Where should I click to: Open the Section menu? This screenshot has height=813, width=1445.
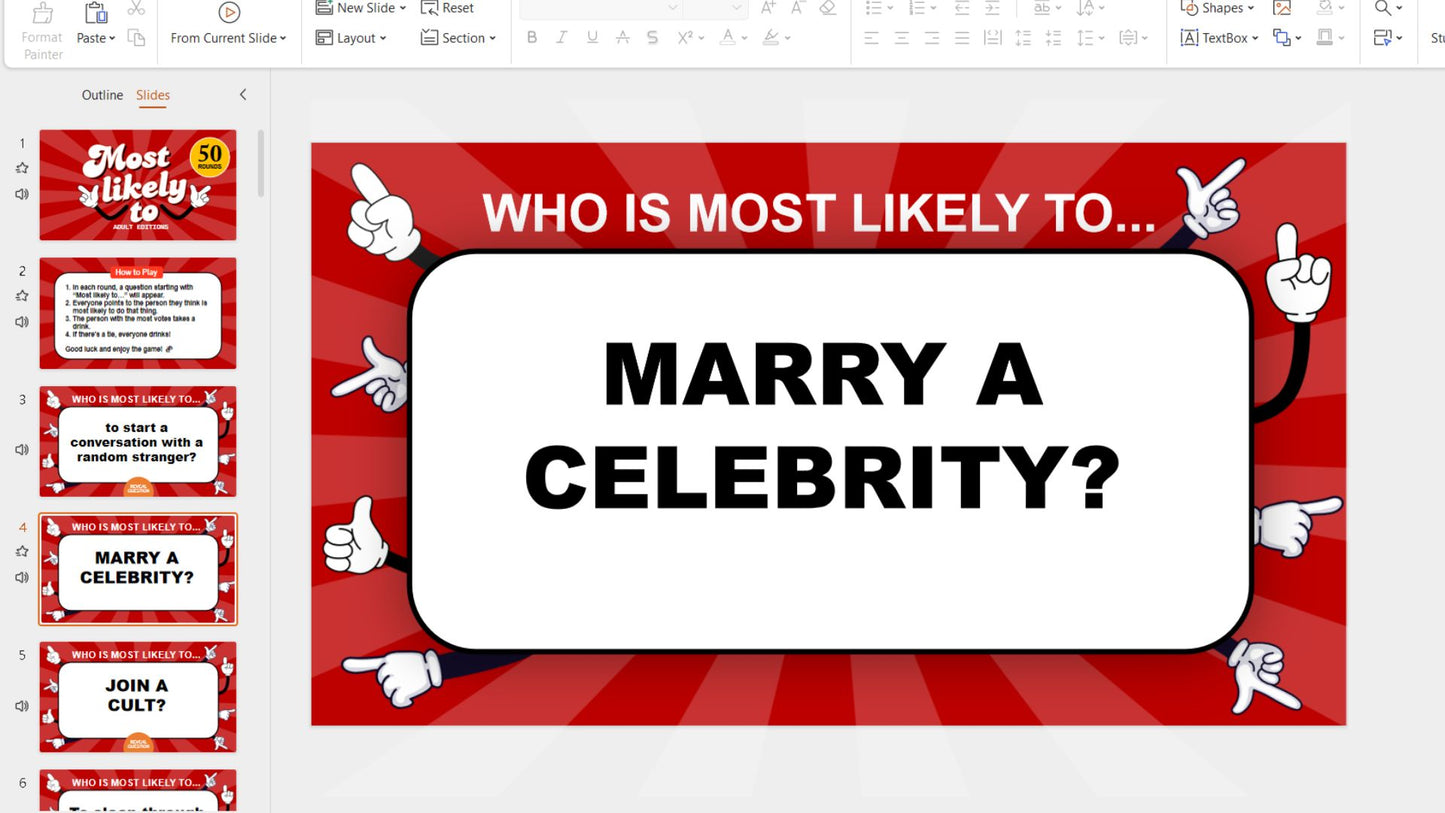(x=458, y=38)
